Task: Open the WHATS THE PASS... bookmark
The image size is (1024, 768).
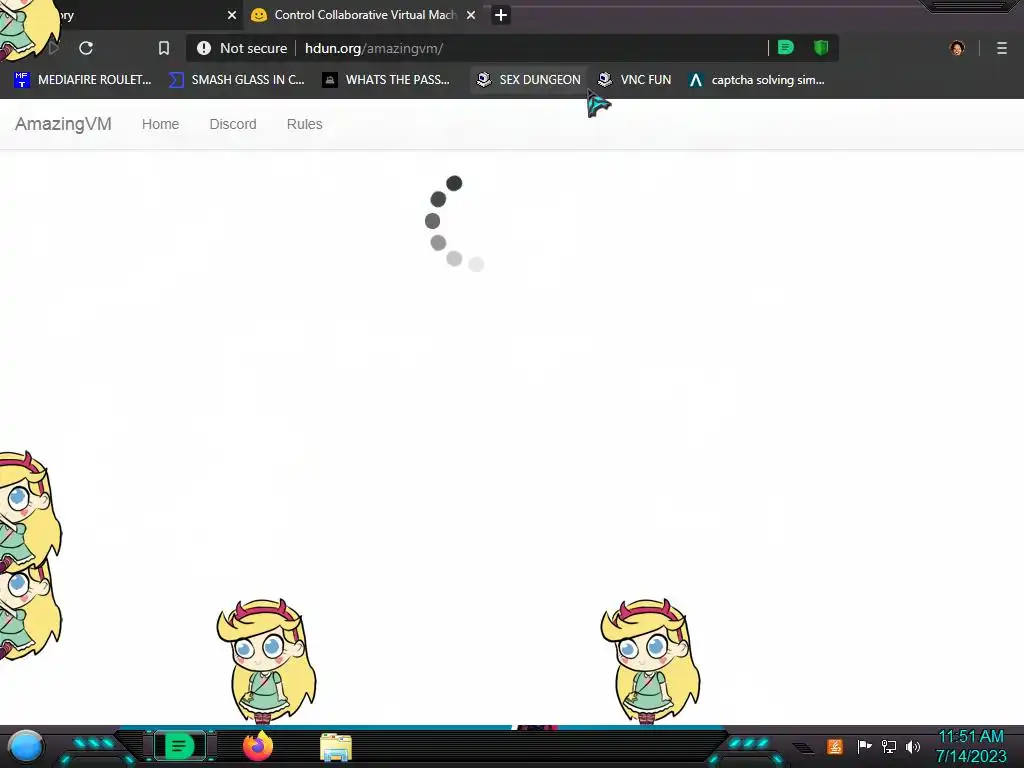Action: [x=386, y=80]
